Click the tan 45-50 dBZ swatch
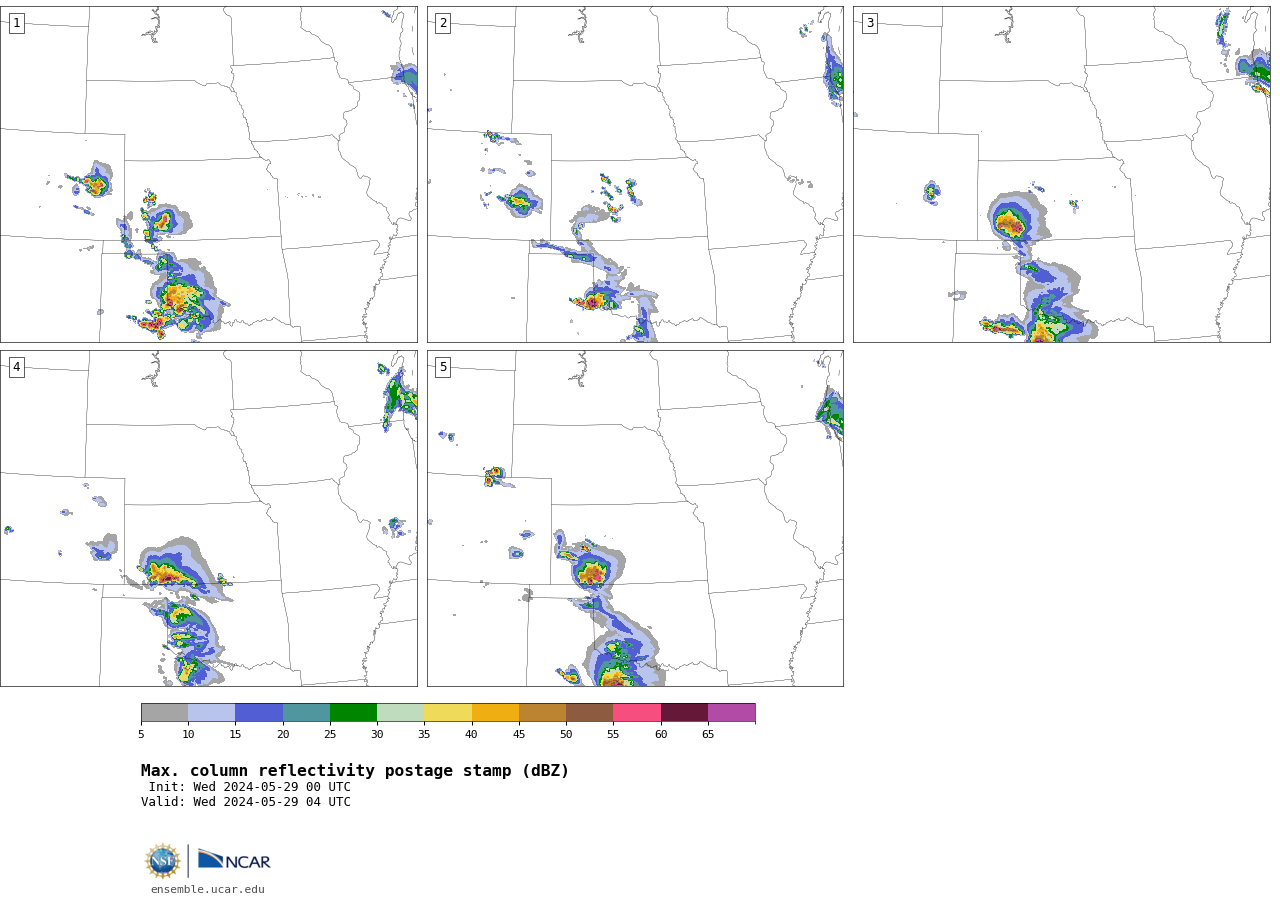Screen dimensions: 1280x901 pos(542,713)
